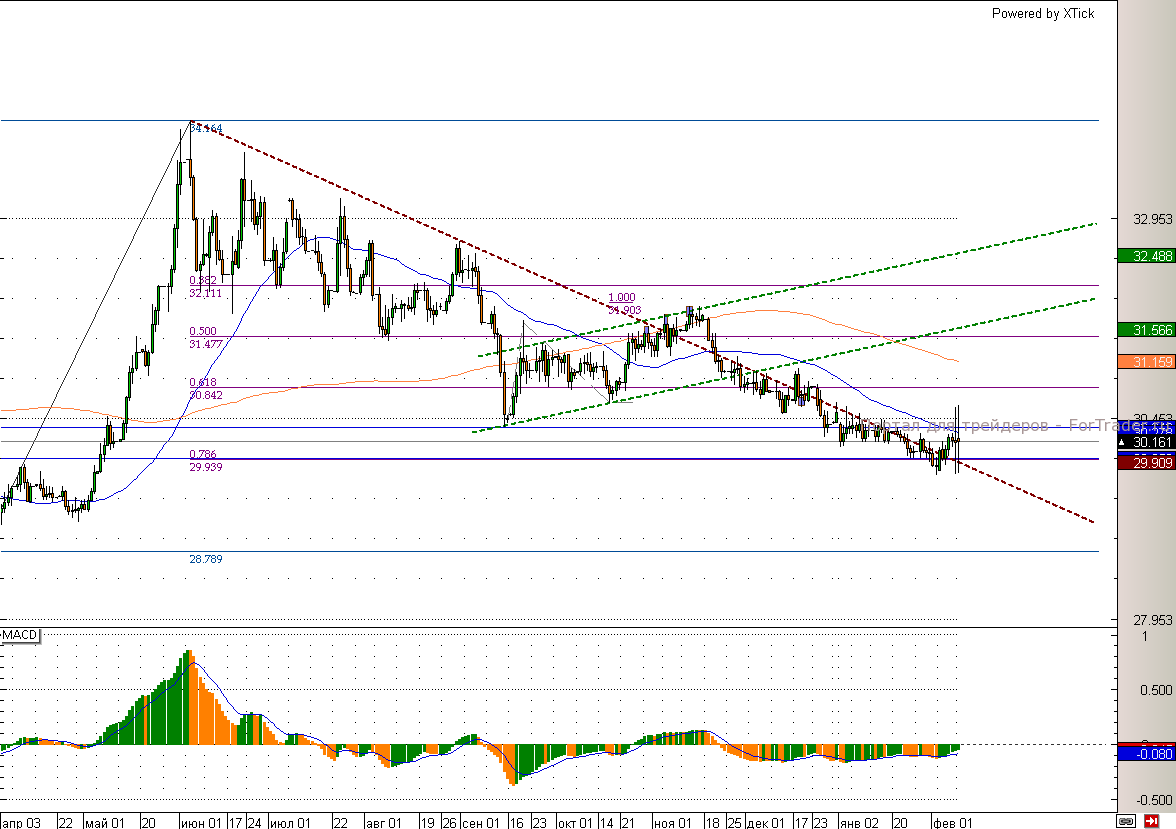Select the MACD indicator label
Viewport: 1176px width, 829px height.
20,636
